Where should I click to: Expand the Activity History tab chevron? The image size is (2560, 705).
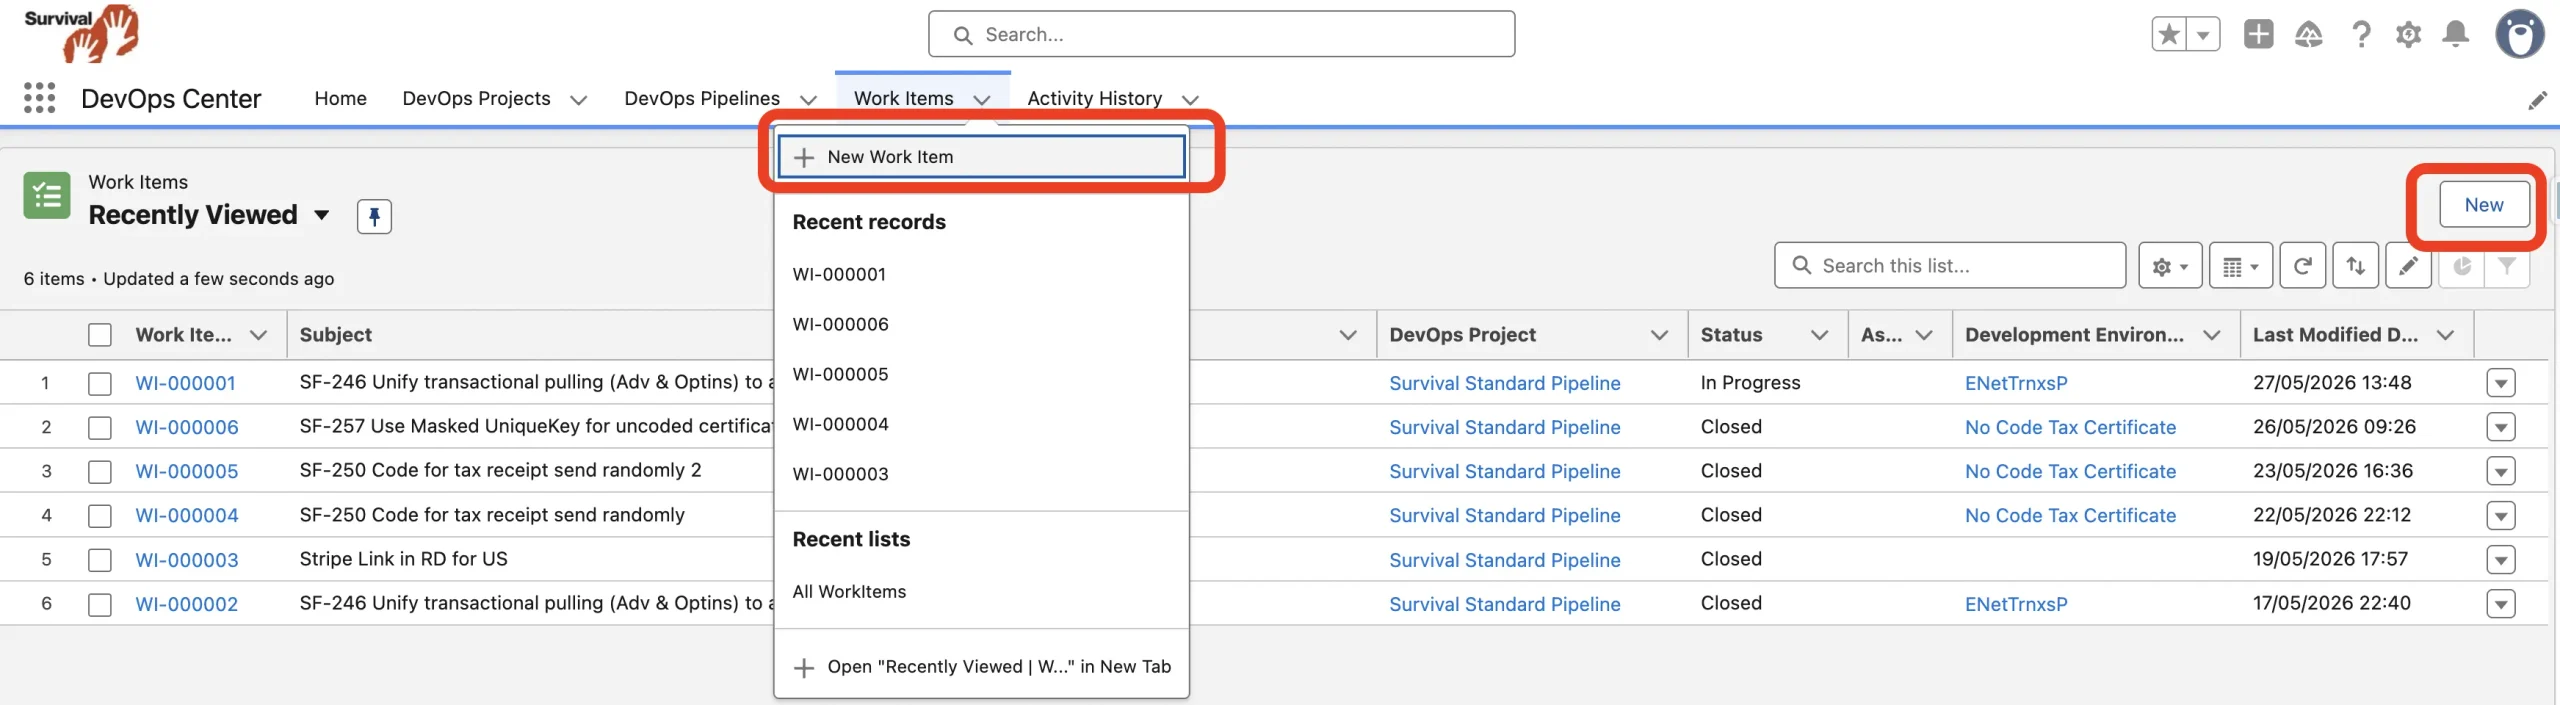pyautogui.click(x=1190, y=100)
